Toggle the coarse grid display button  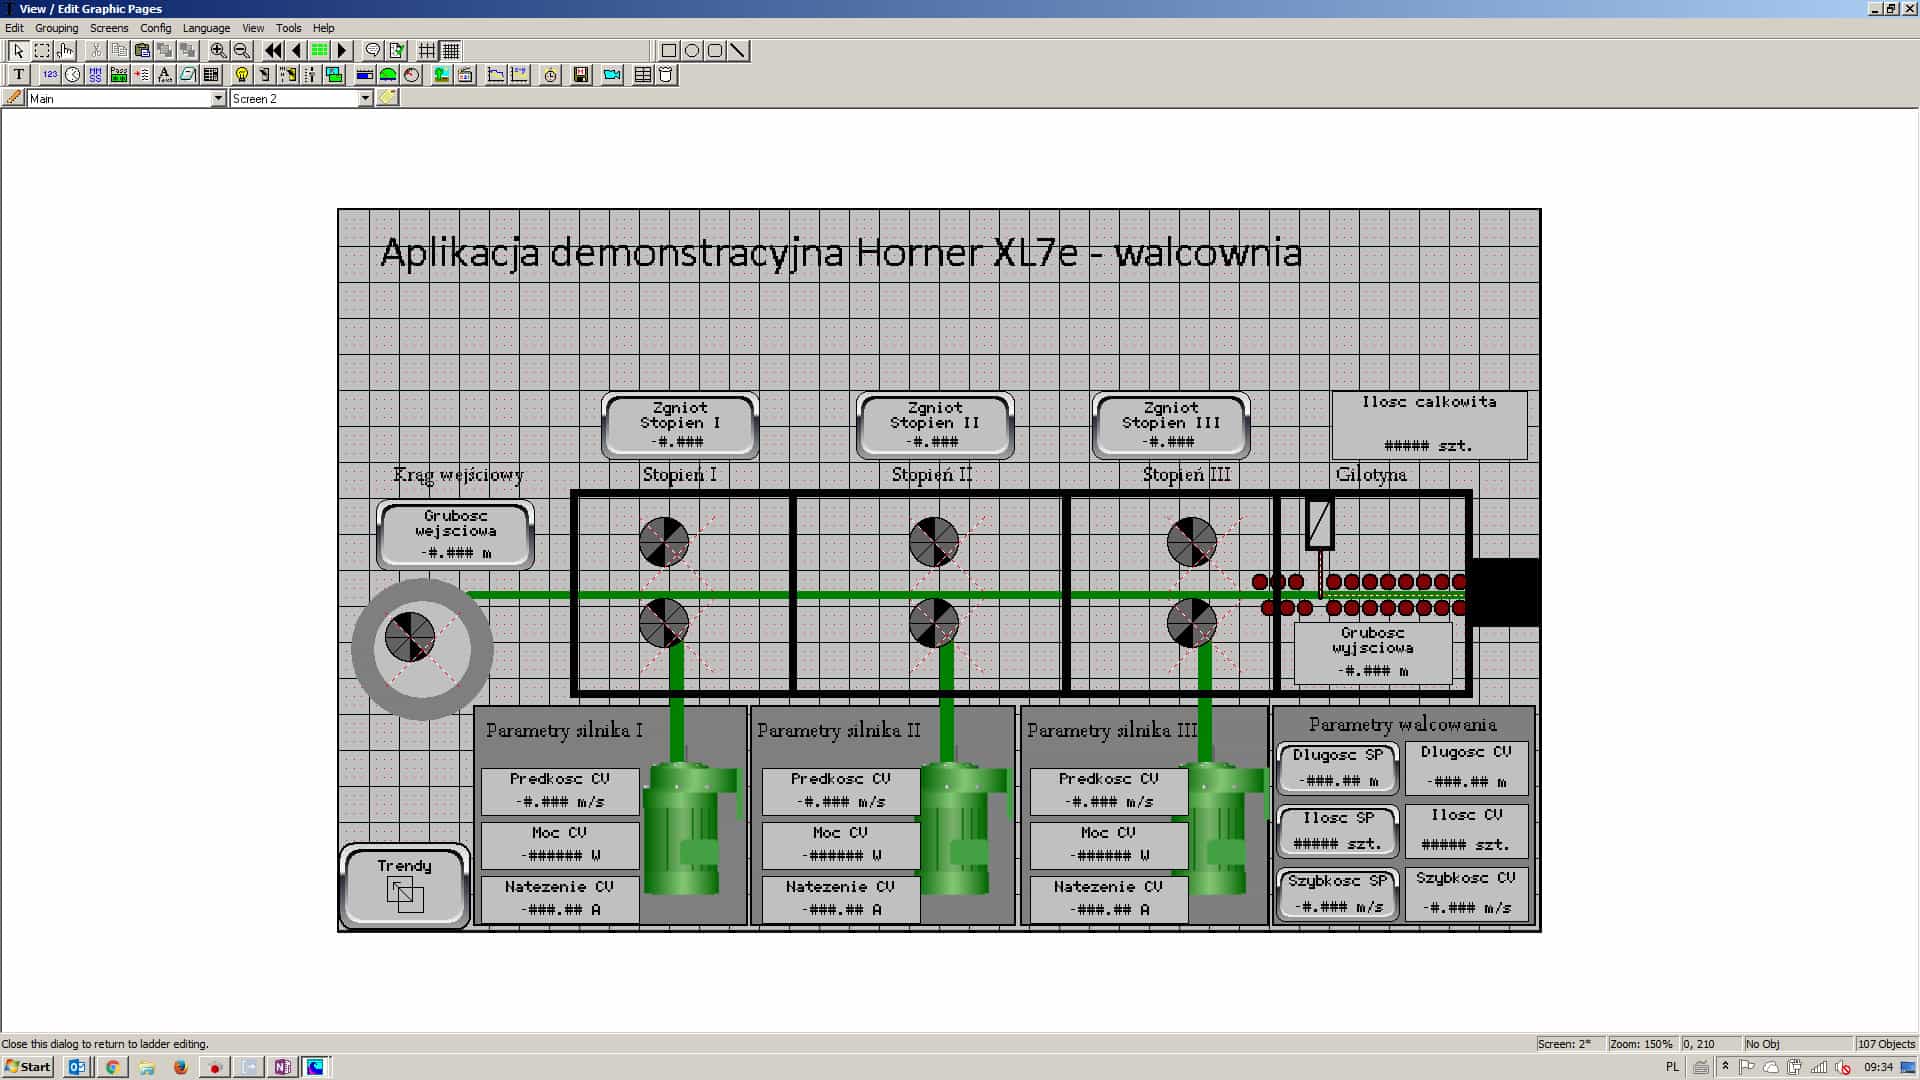[427, 50]
